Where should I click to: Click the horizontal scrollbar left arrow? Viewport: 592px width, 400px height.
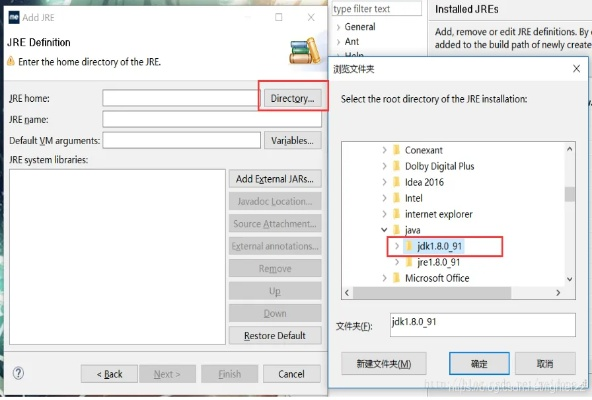pyautogui.click(x=347, y=293)
